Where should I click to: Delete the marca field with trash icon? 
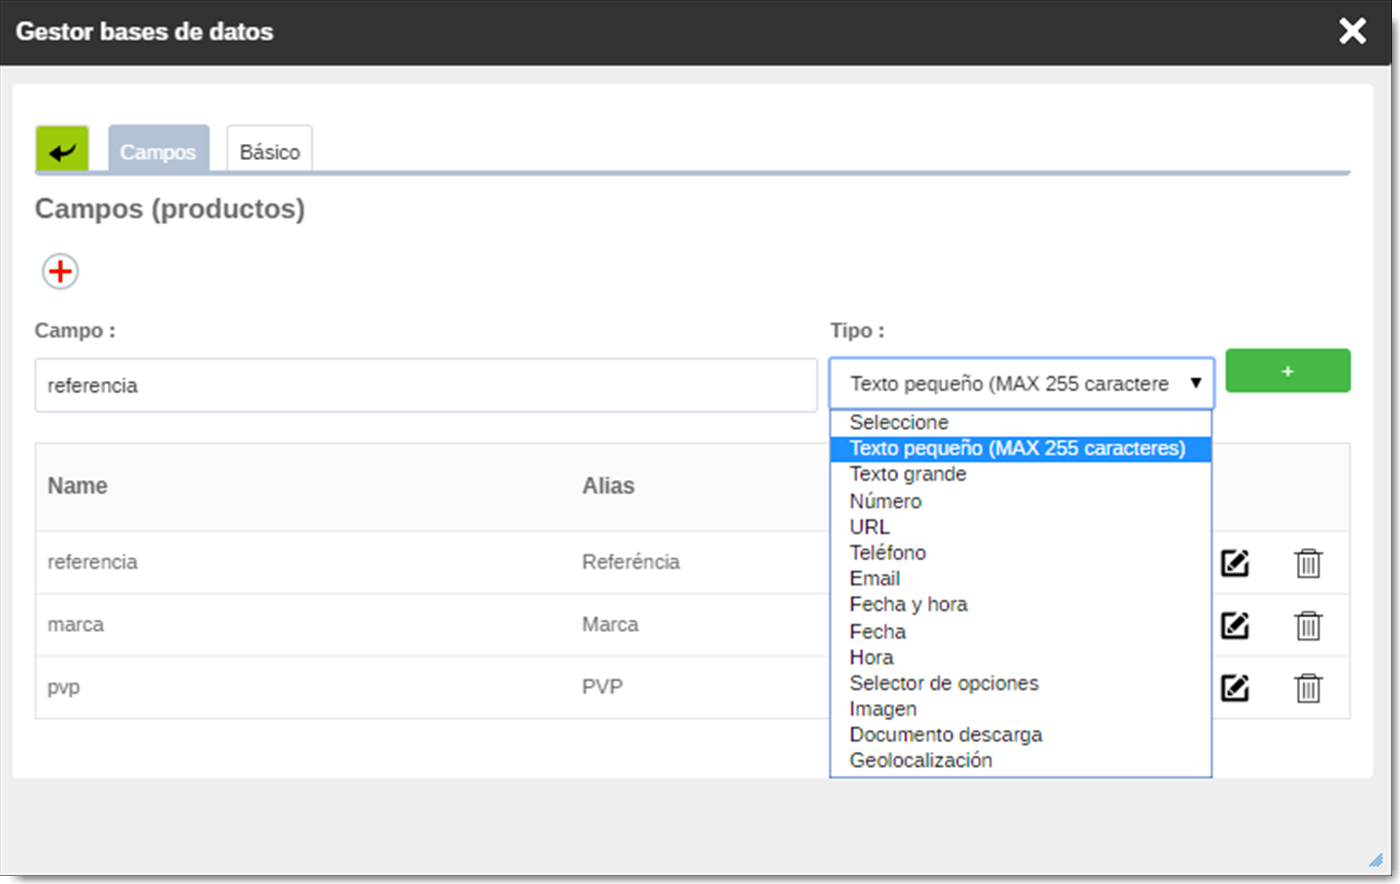(x=1308, y=626)
